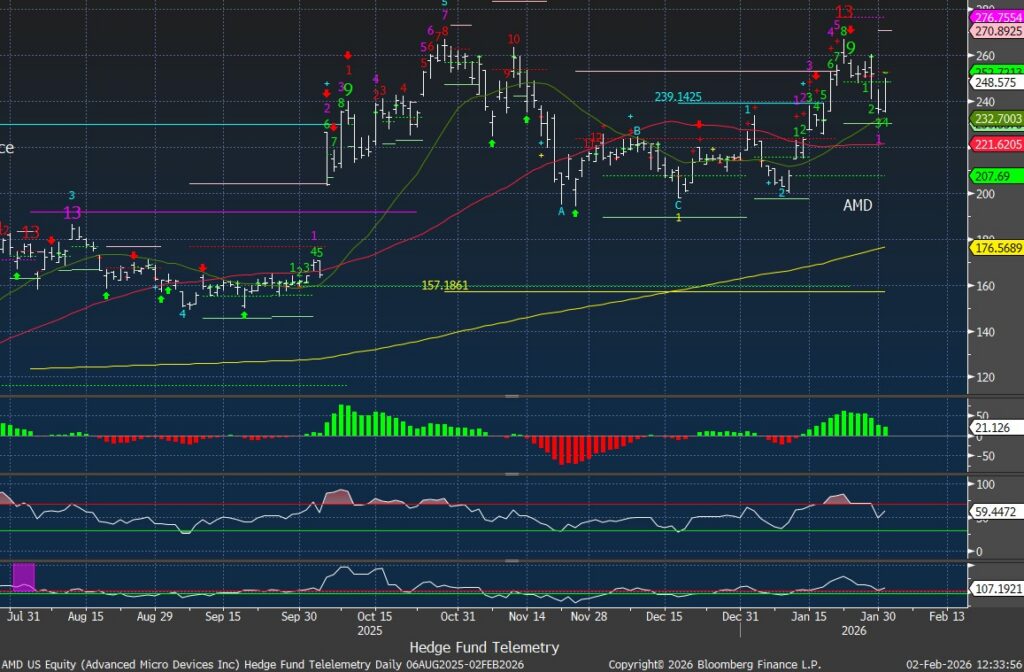This screenshot has width=1024, height=672.
Task: Click the yellow 176.5689 moving average tag
Action: (x=996, y=247)
